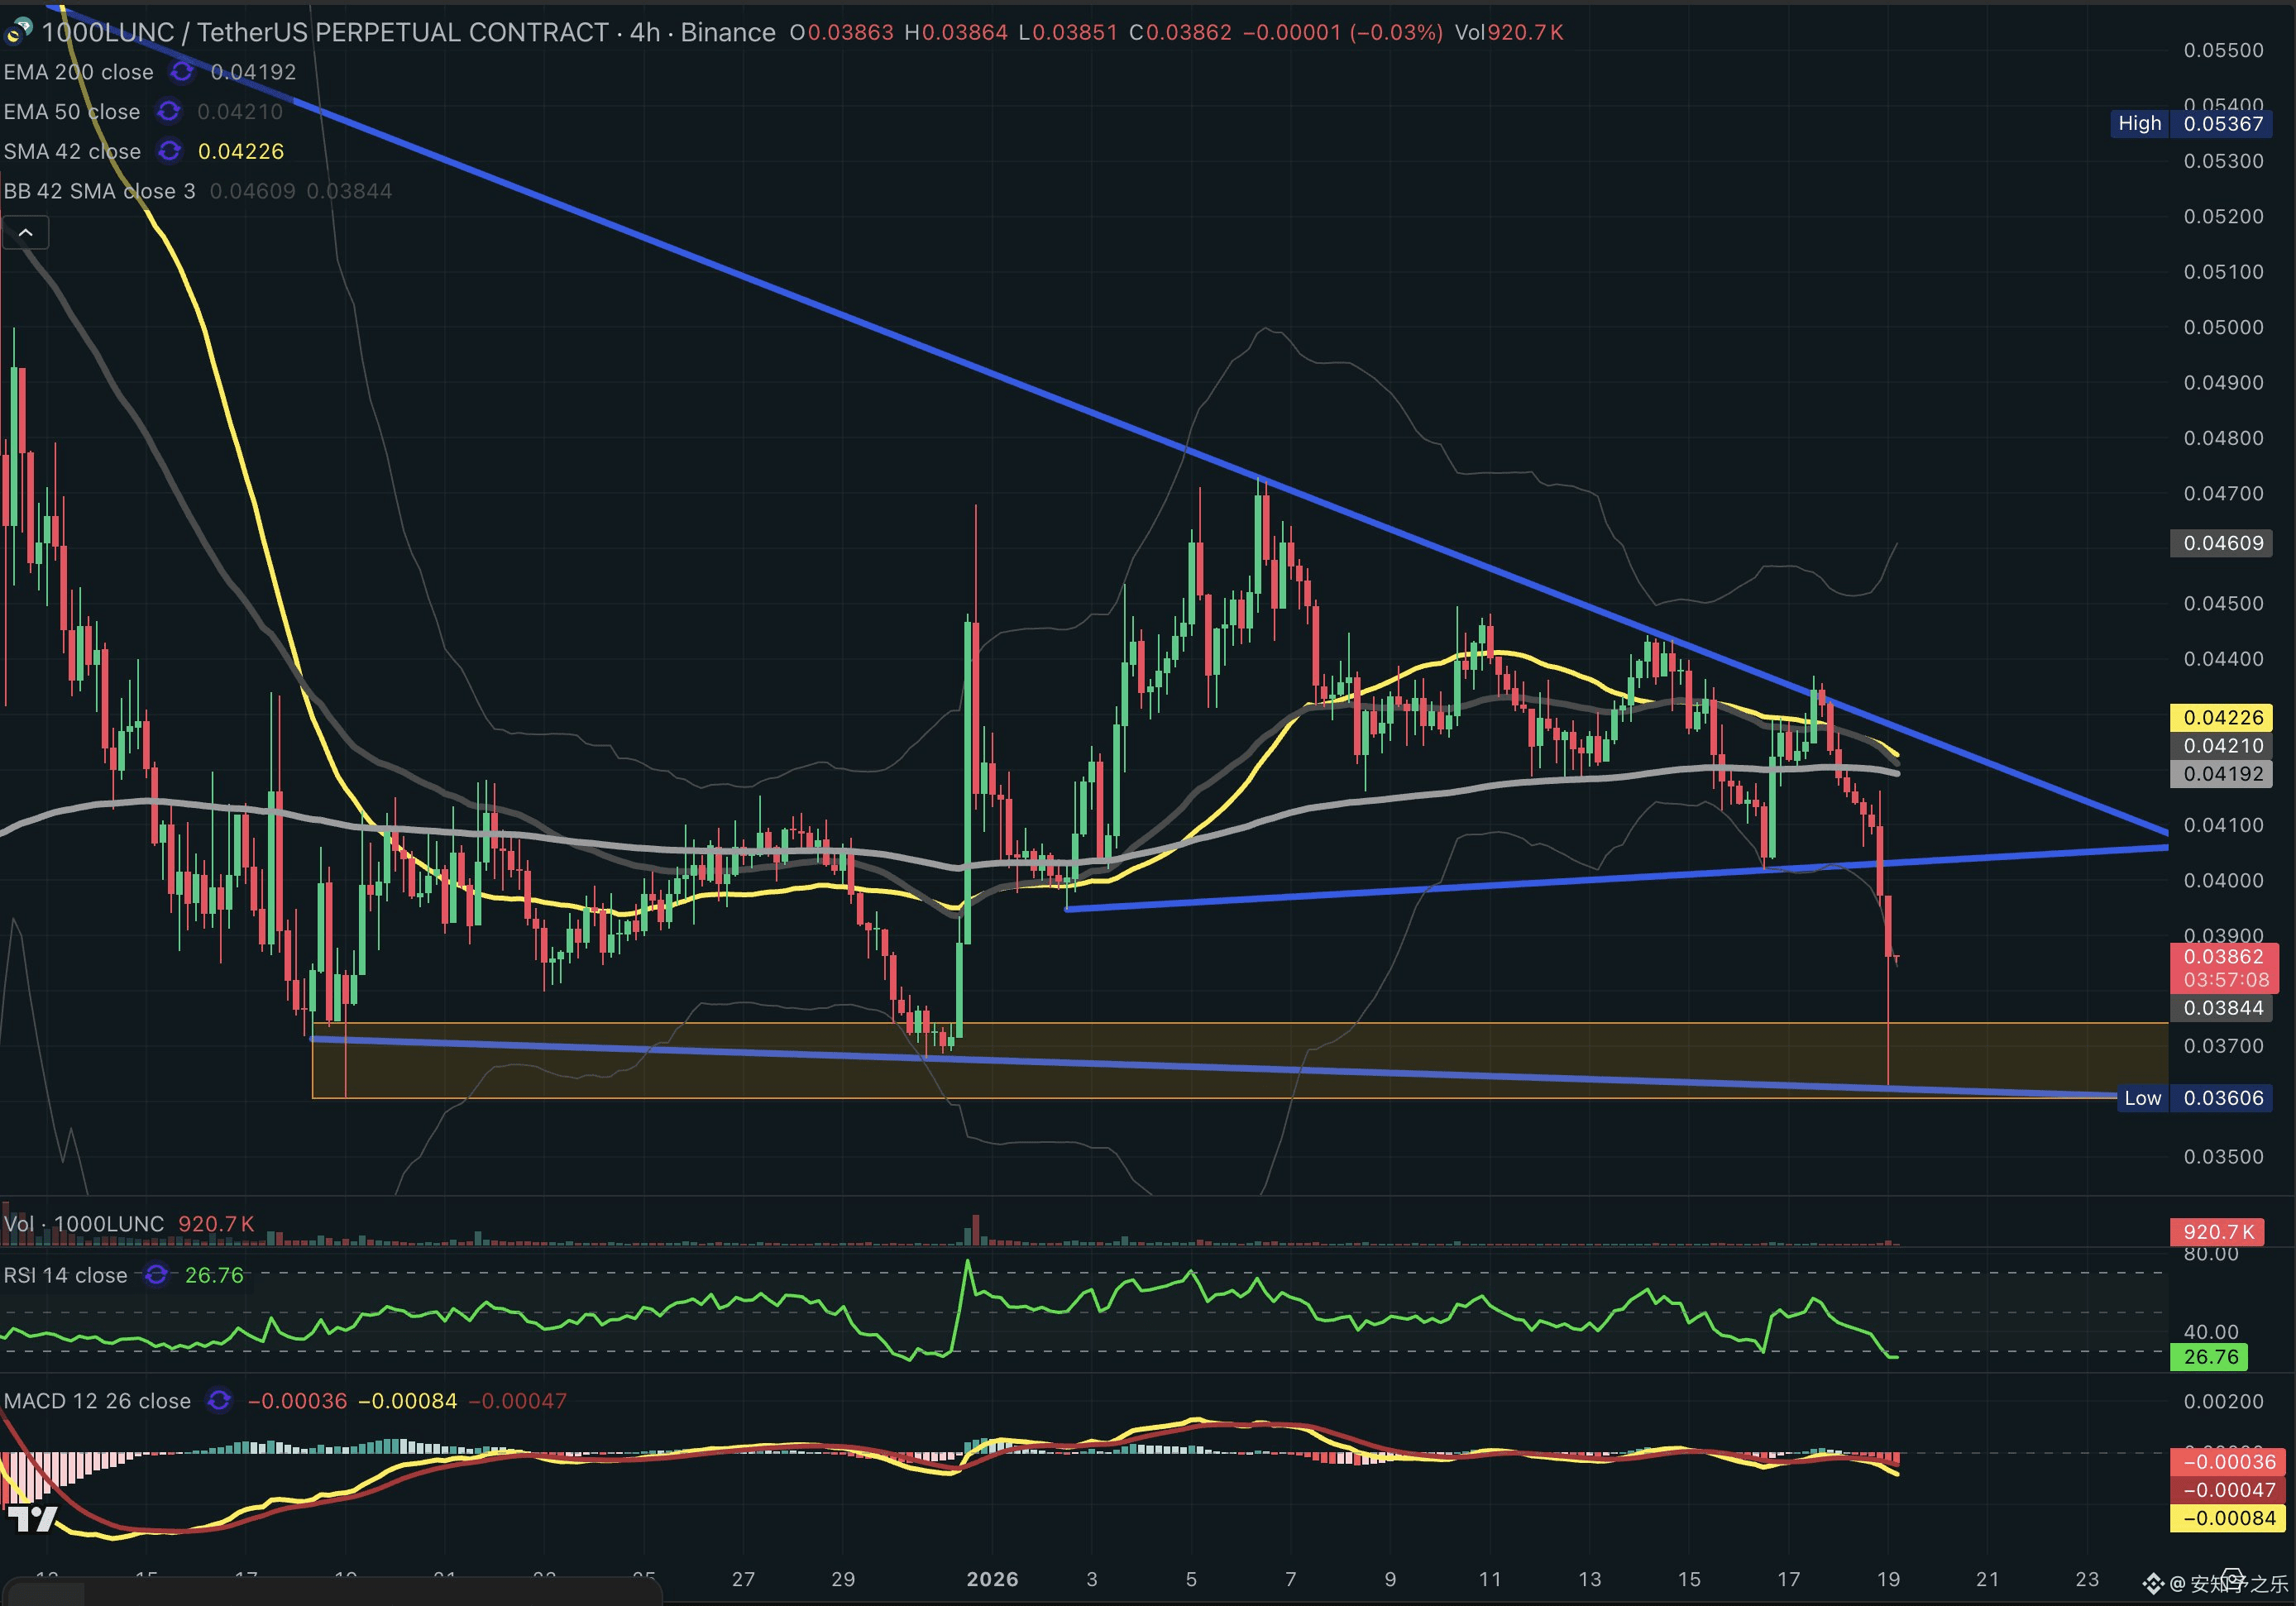
Task: Toggle BB 42 SMA close 3 visibility
Action: pyautogui.click(x=99, y=191)
